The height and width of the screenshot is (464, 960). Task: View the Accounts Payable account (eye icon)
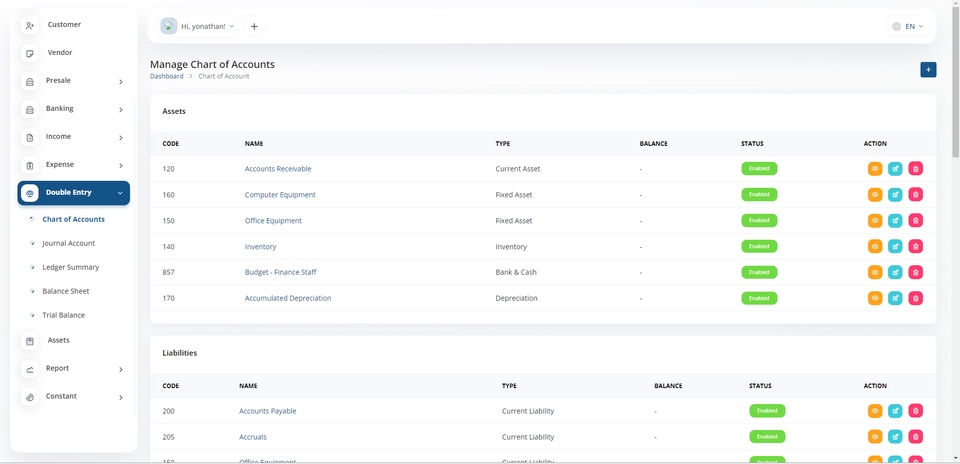pos(875,411)
